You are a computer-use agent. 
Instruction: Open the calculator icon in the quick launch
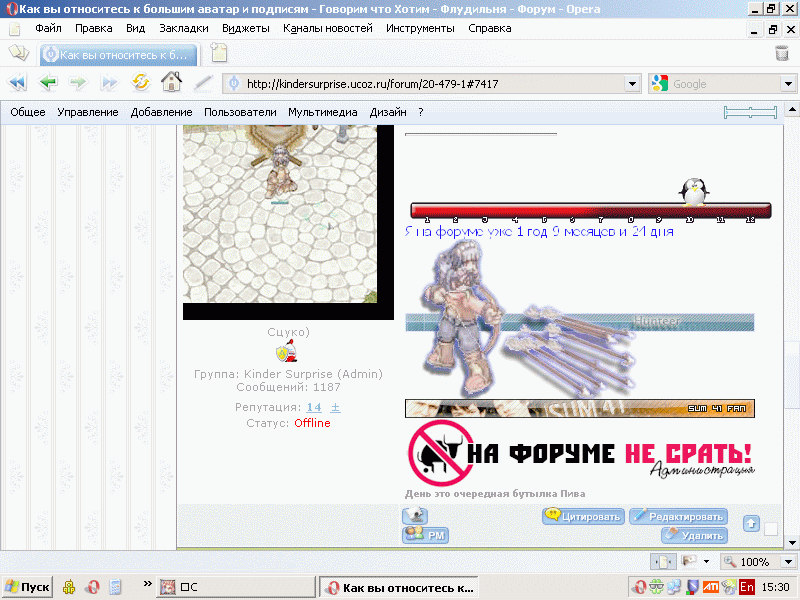click(x=115, y=587)
